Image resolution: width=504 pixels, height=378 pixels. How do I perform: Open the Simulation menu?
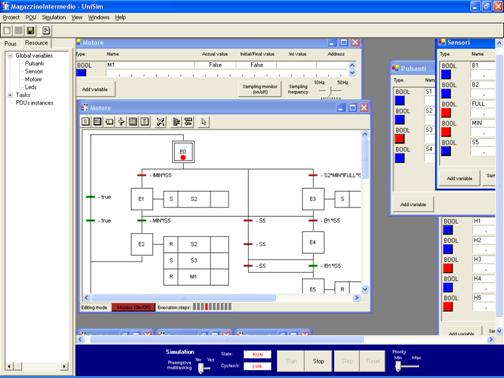click(54, 17)
